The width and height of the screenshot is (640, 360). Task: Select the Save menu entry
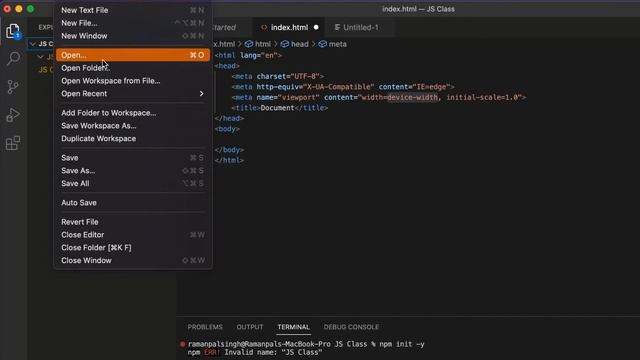coord(133,158)
